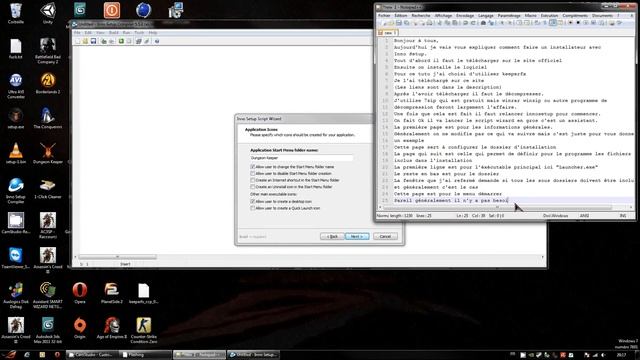Viewport: 640px width, 360px height.
Task: Open the Fichier menu in Notepad++
Action: tap(384, 16)
